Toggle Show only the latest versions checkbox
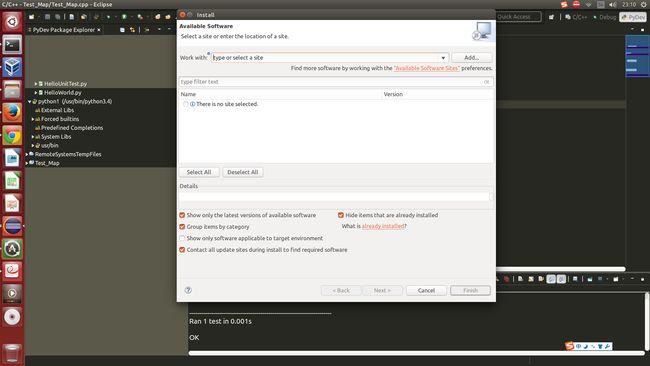This screenshot has height=366, width=650. (x=182, y=215)
